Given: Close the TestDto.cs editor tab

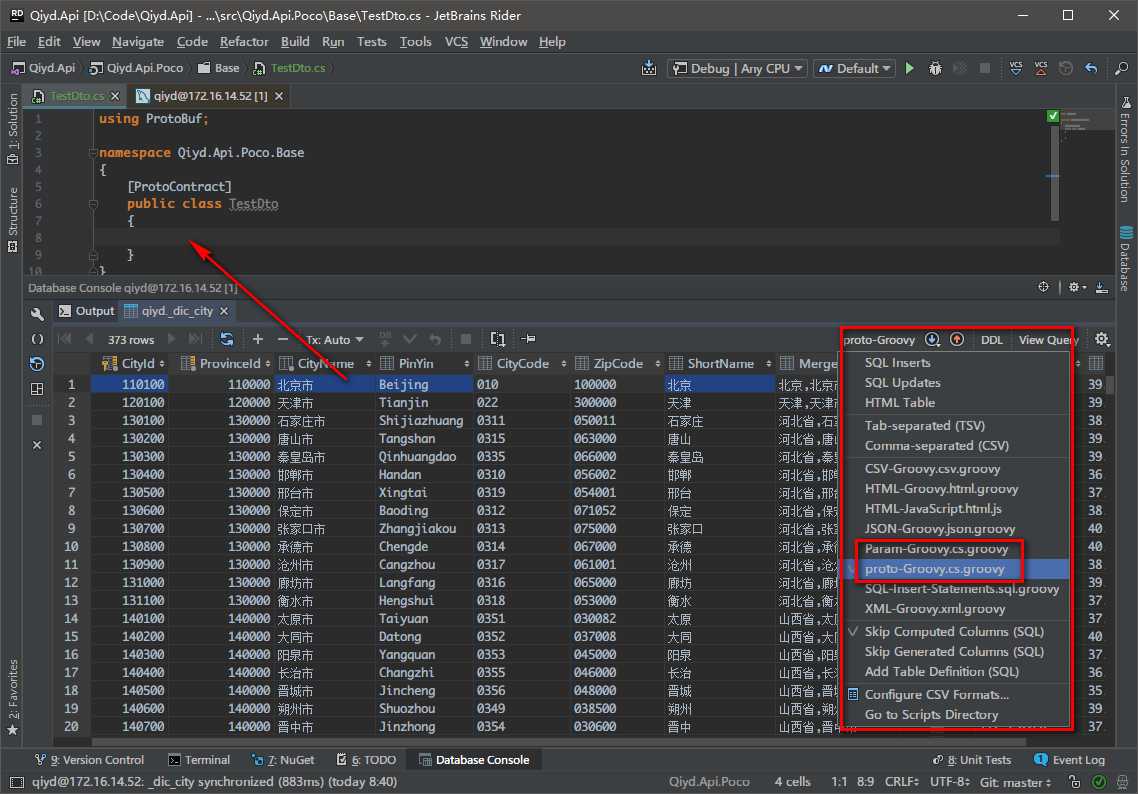Looking at the screenshot, I should coord(115,96).
